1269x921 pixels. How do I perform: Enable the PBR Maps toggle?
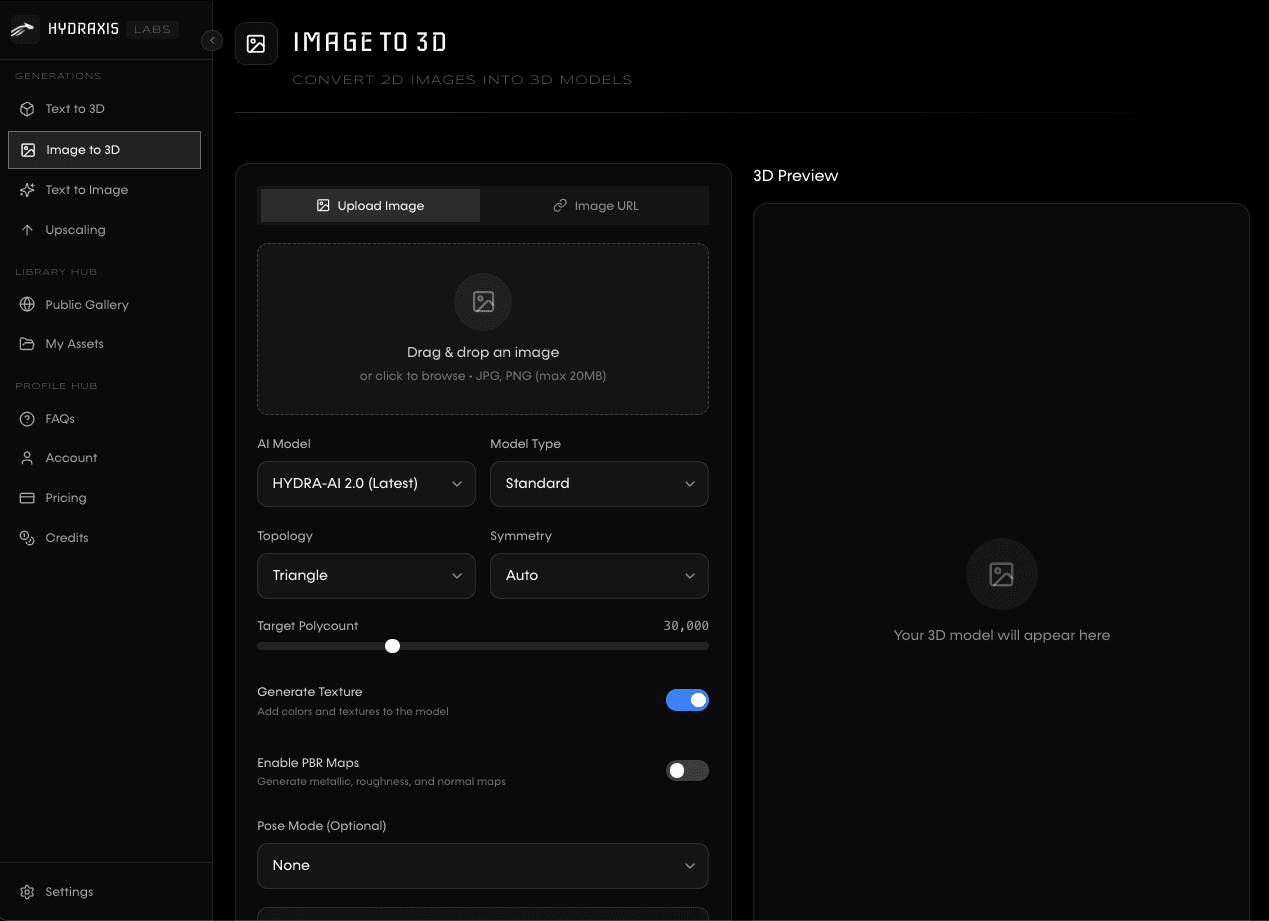(x=687, y=770)
